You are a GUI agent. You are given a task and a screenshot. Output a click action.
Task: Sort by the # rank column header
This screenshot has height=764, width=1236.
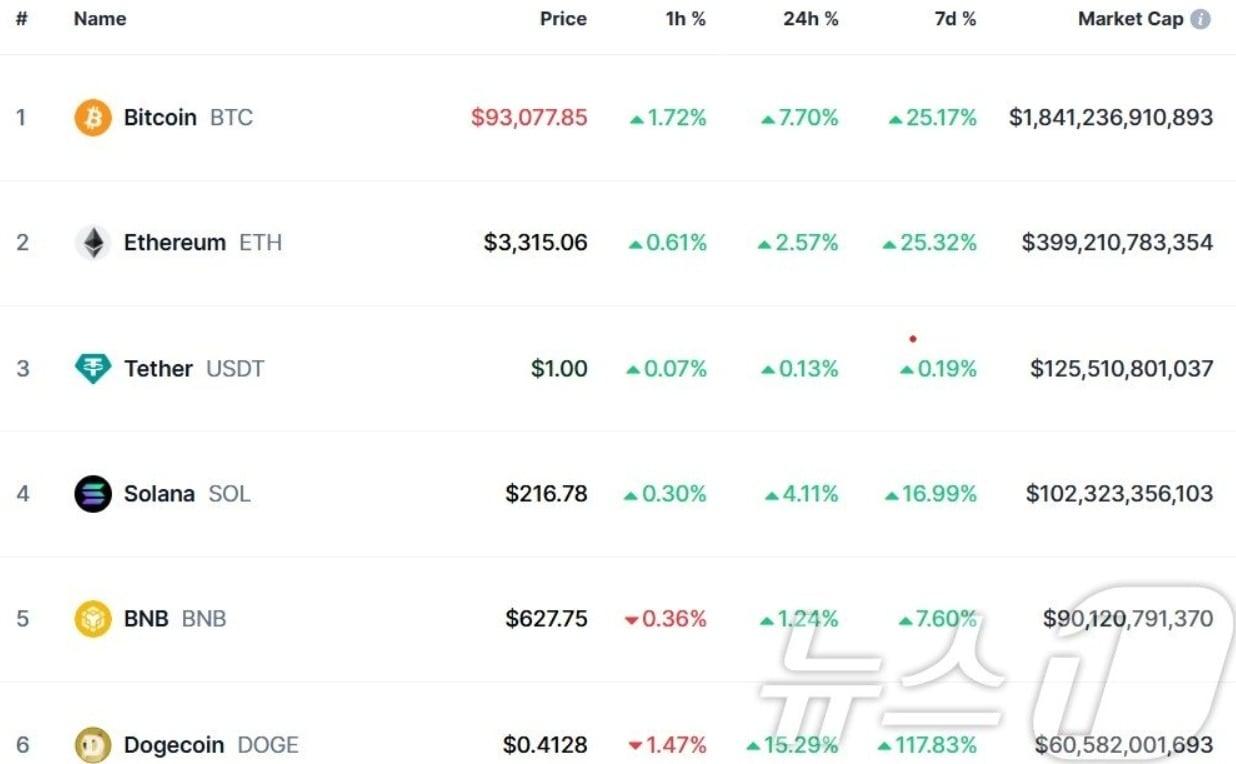(x=21, y=19)
